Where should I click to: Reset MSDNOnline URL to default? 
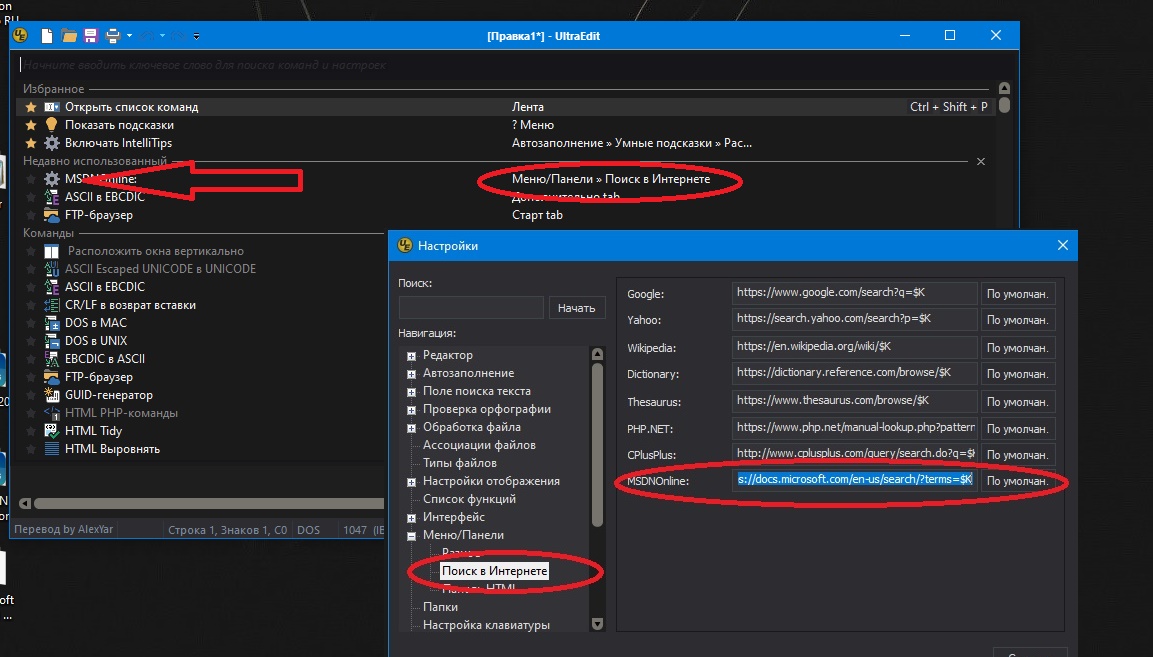(1017, 480)
